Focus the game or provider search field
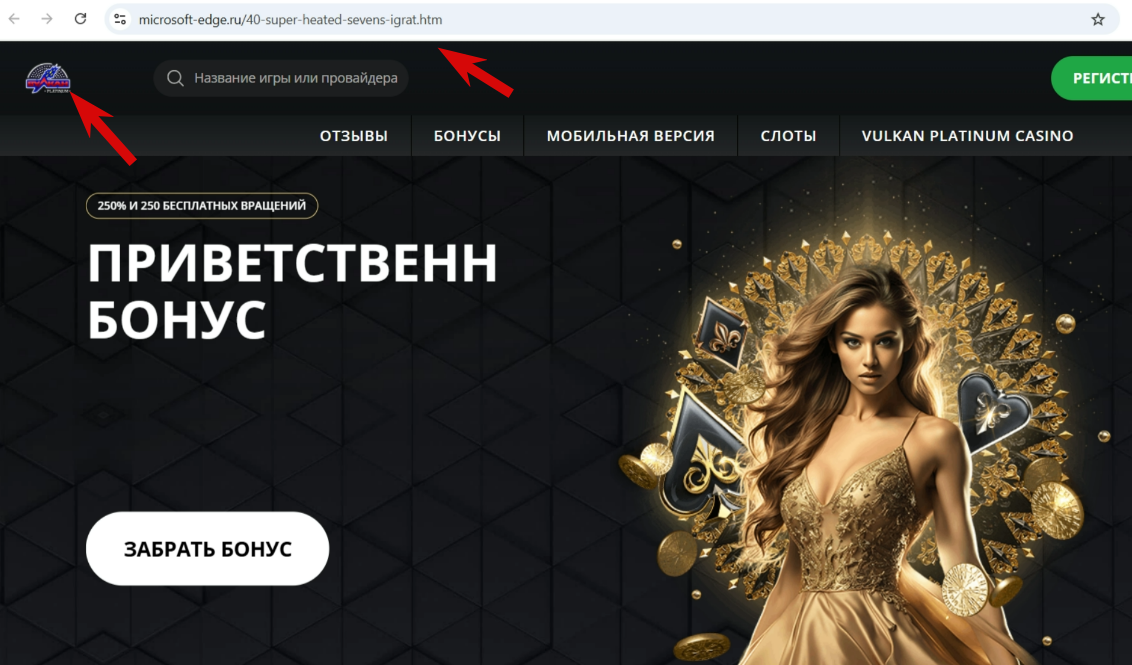The image size is (1132, 665). pyautogui.click(x=281, y=78)
